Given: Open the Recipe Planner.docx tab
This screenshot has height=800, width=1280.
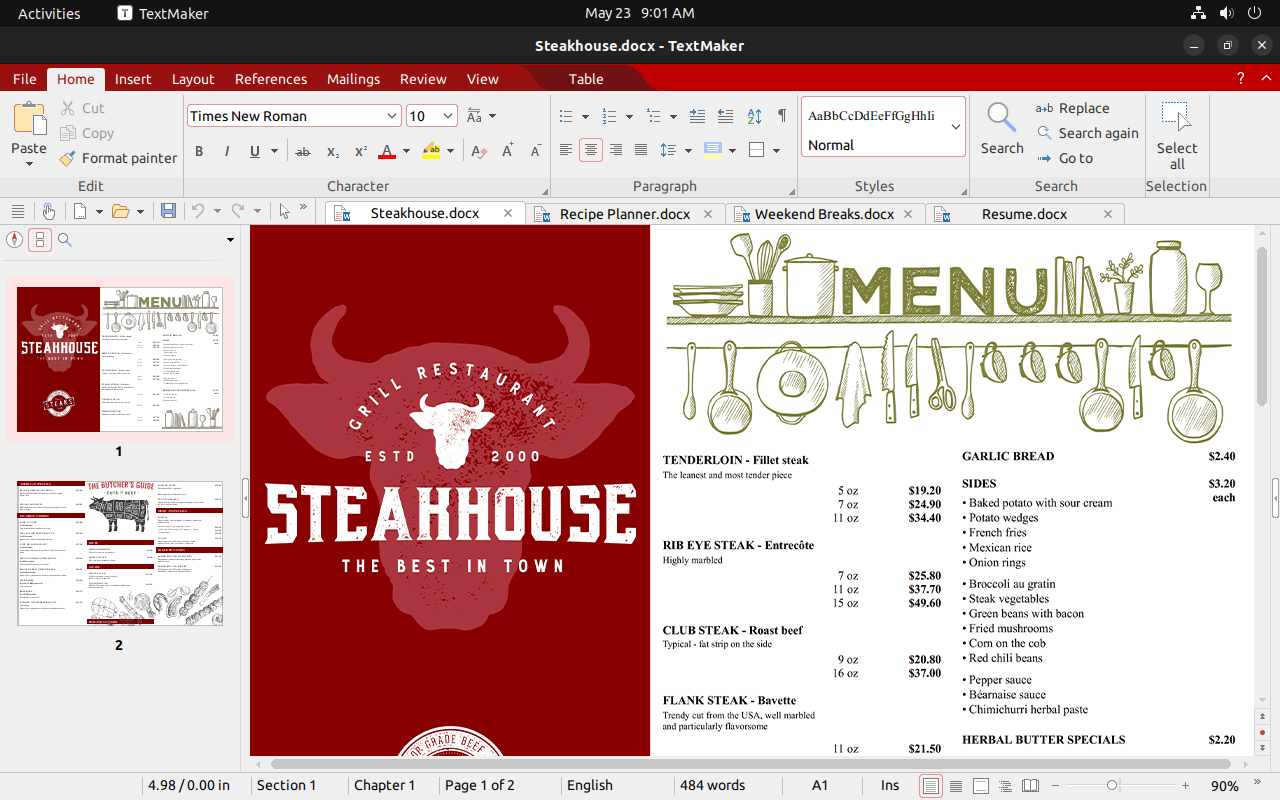Looking at the screenshot, I should (x=625, y=213).
